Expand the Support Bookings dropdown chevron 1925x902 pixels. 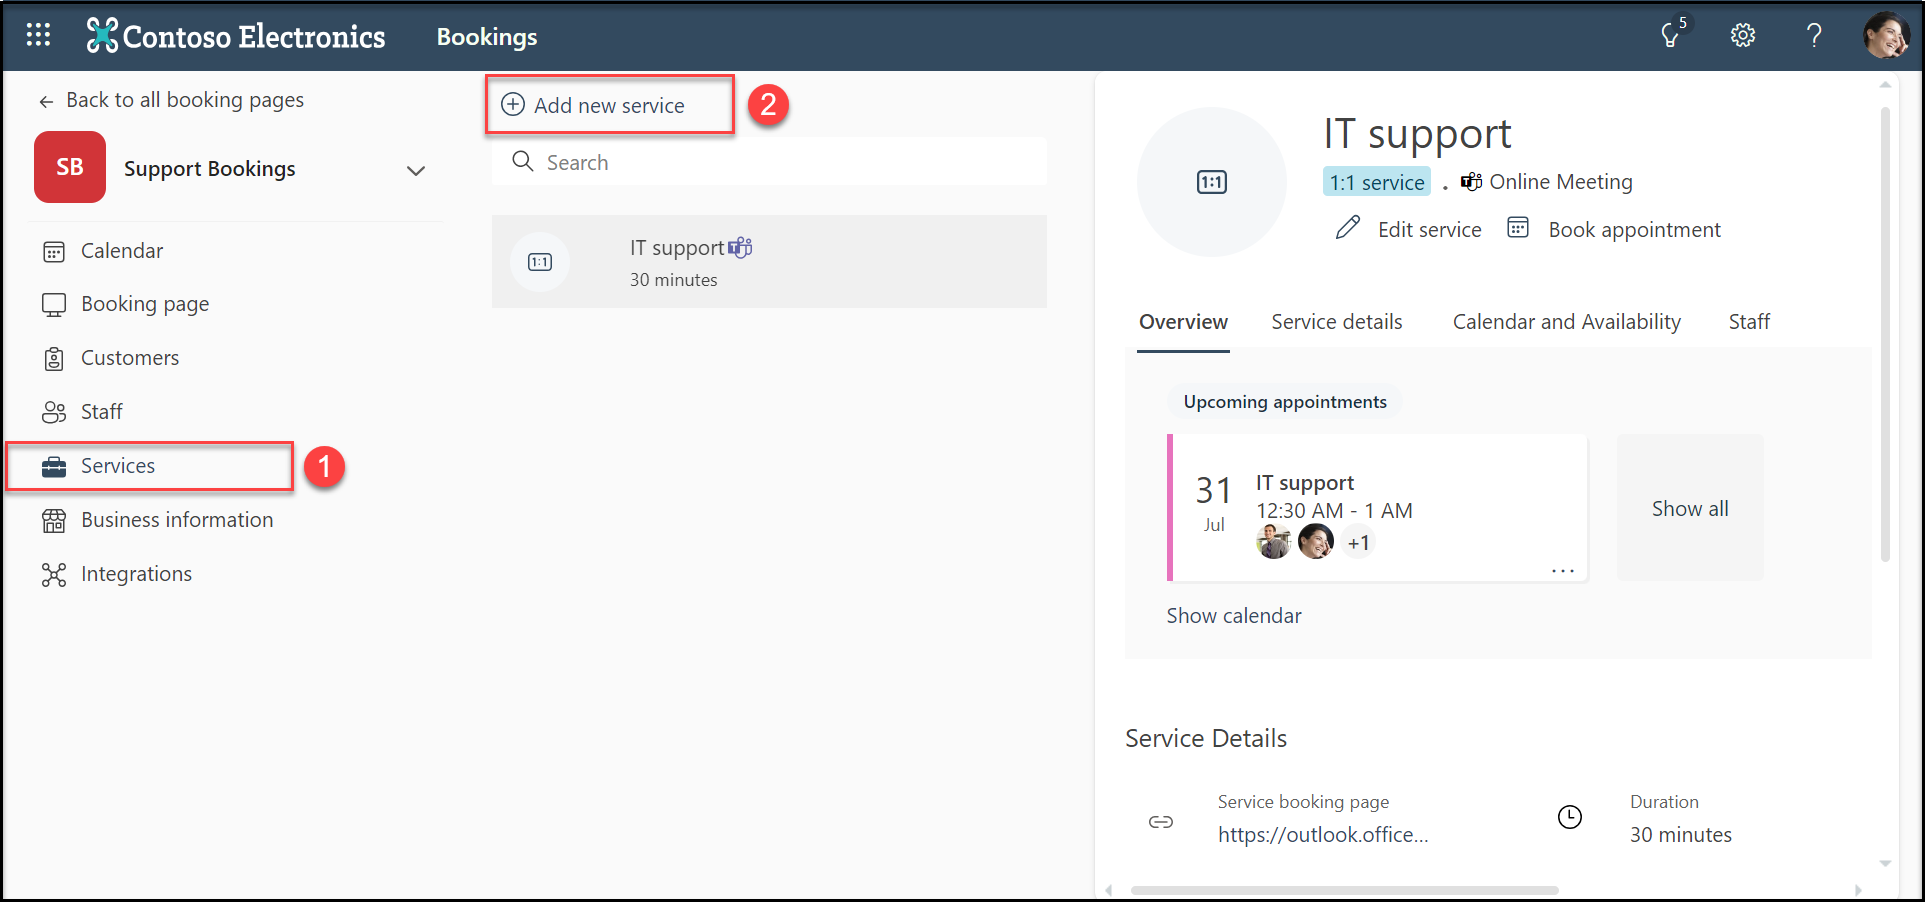click(416, 170)
